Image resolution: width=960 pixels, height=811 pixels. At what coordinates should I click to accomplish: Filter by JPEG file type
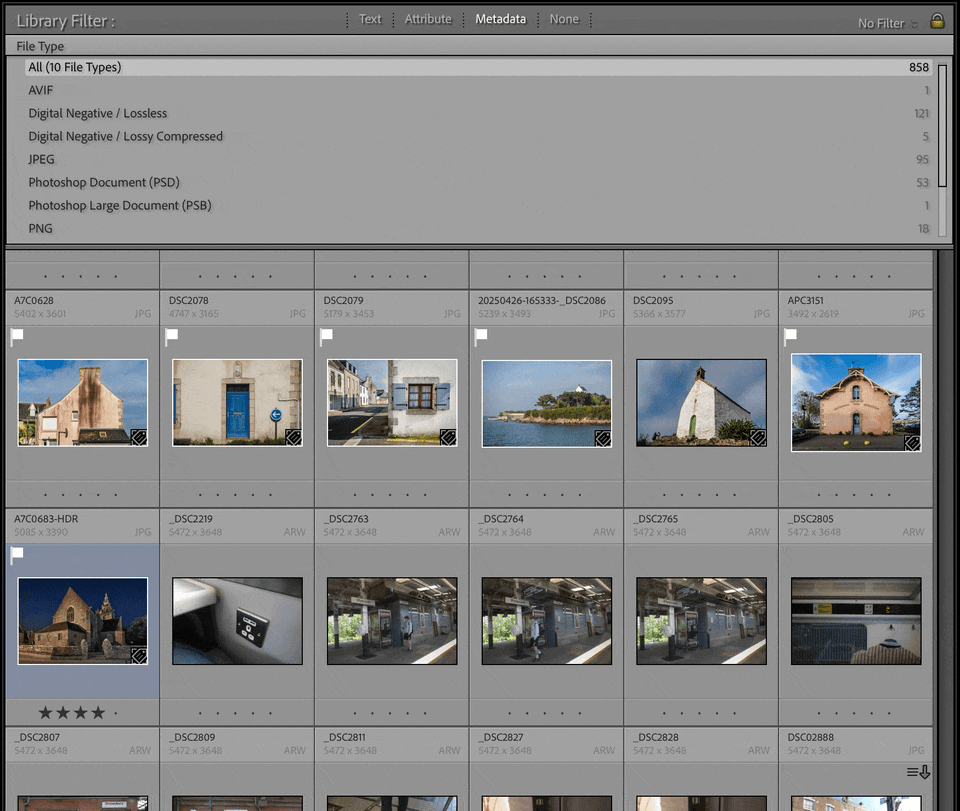[478, 159]
